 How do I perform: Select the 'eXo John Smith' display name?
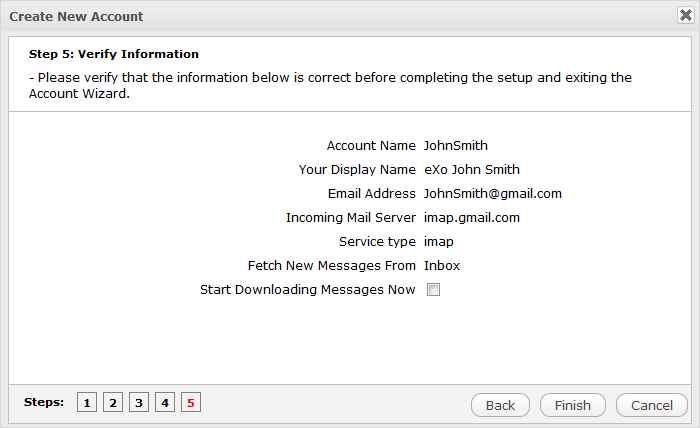click(x=471, y=170)
